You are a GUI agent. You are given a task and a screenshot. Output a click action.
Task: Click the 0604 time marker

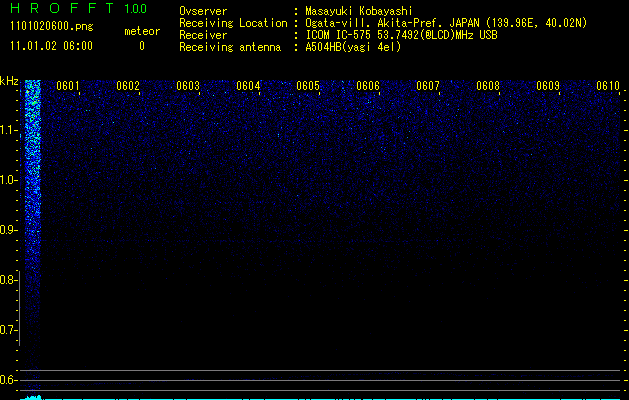(248, 86)
